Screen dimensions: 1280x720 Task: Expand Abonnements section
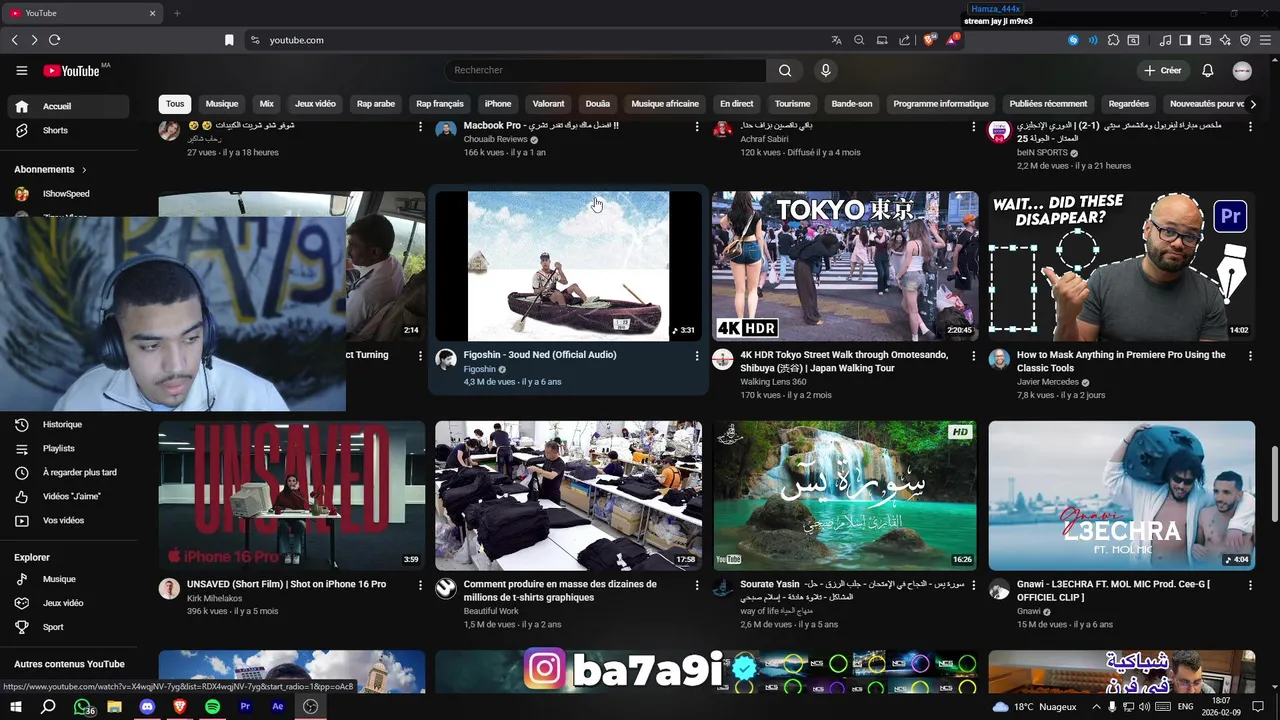(x=51, y=170)
